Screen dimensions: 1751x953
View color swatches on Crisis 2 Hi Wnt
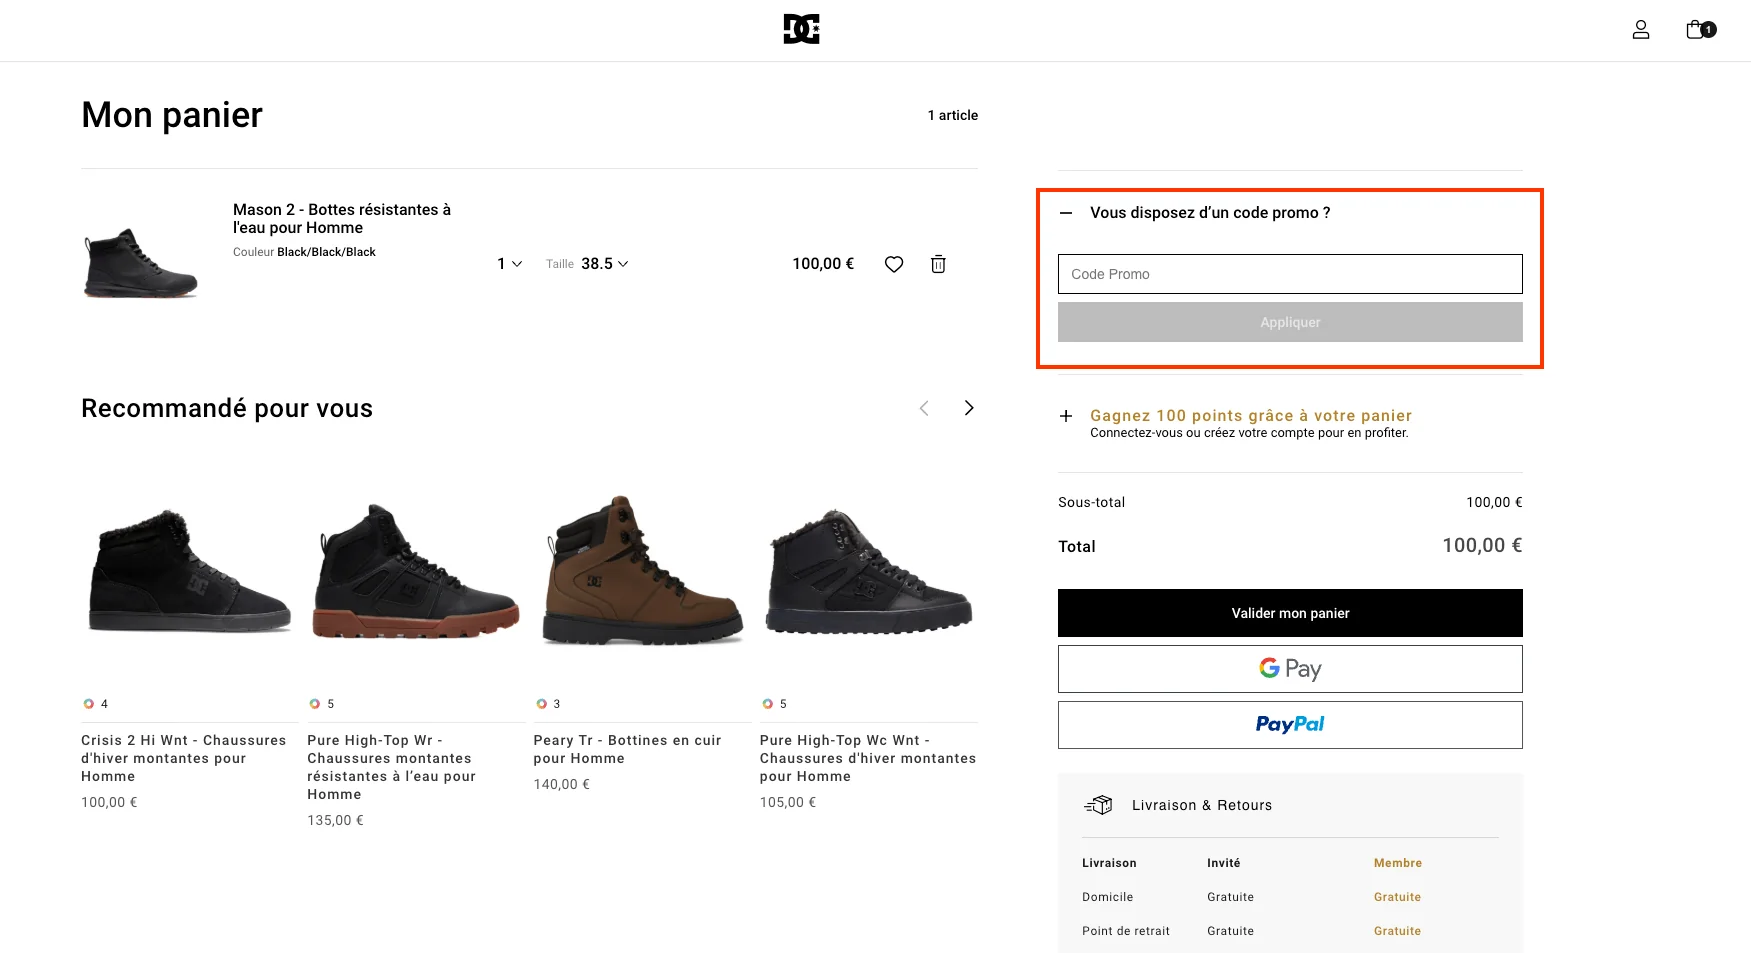tap(89, 703)
